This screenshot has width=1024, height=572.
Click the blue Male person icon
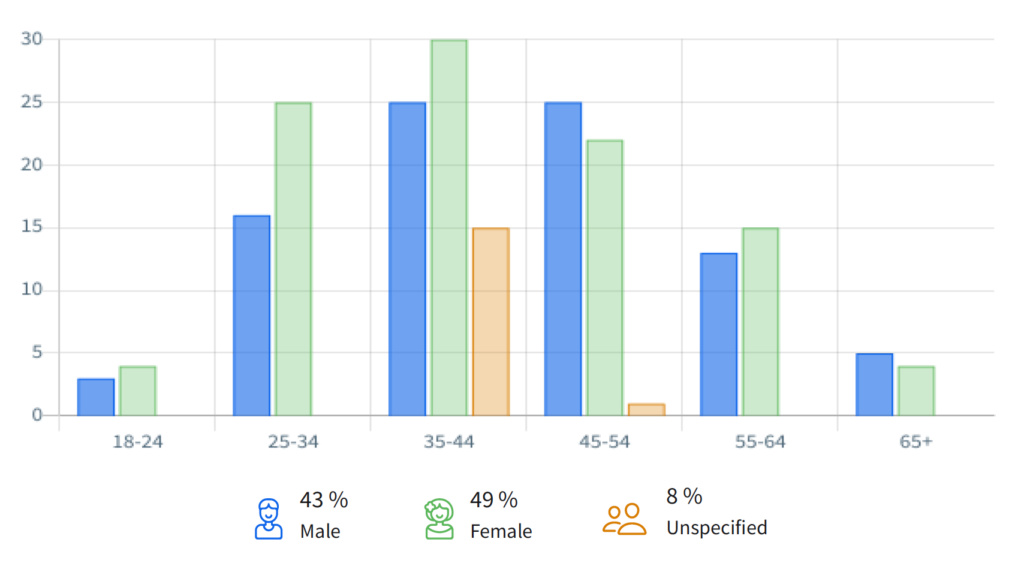pyautogui.click(x=268, y=518)
